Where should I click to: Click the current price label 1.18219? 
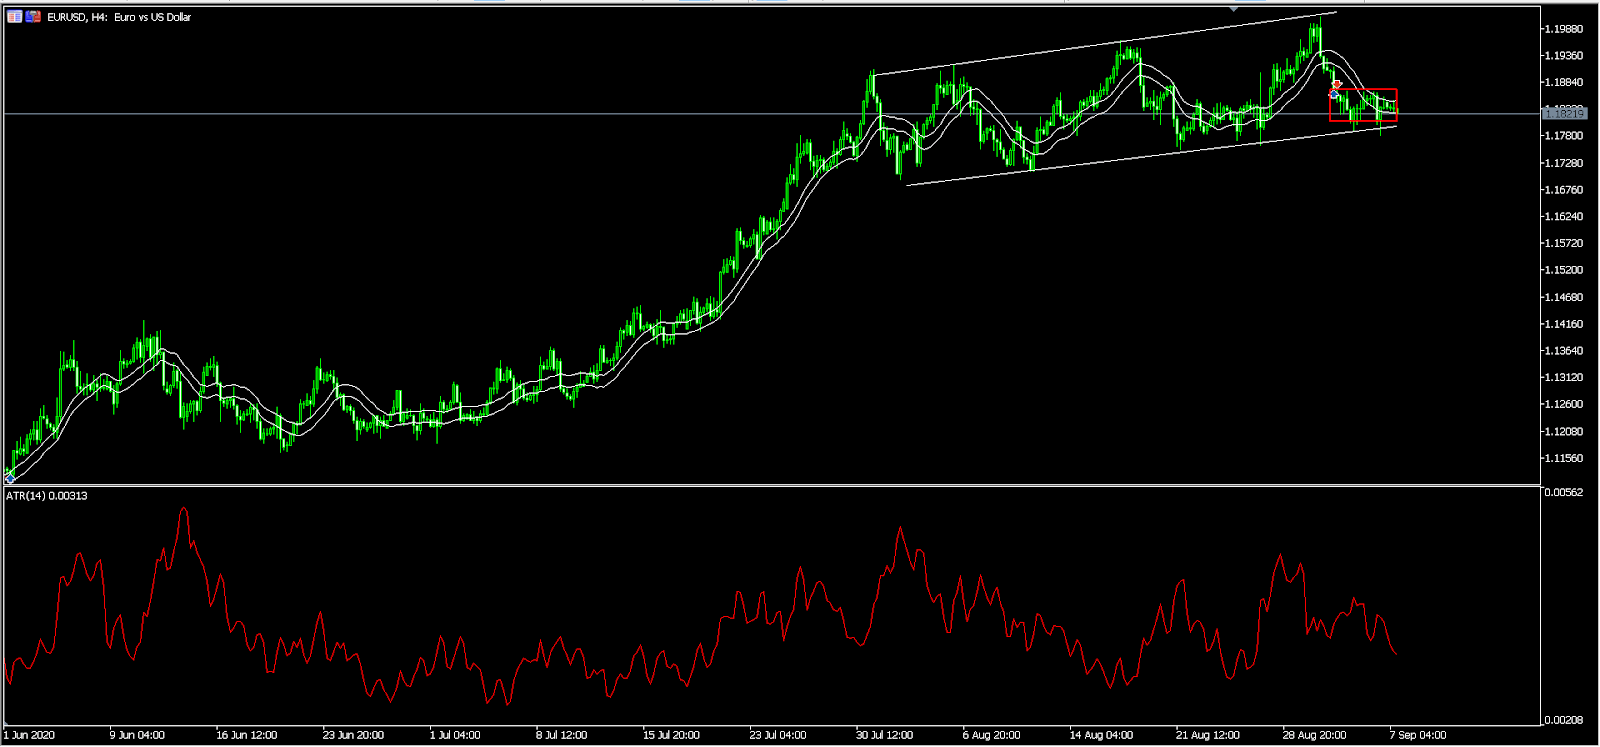click(x=1564, y=114)
